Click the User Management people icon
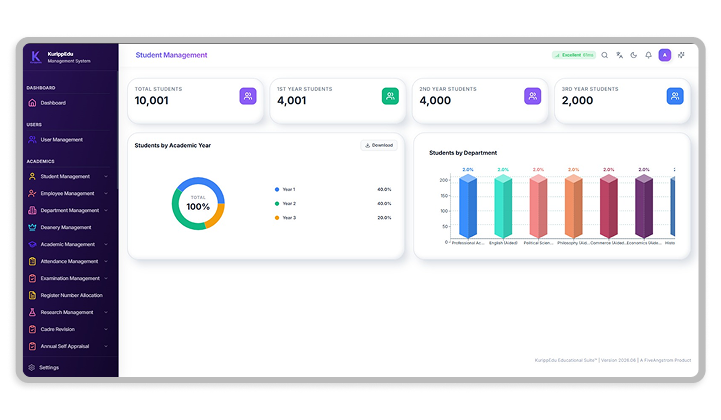This screenshot has width=721, height=420. [x=32, y=139]
